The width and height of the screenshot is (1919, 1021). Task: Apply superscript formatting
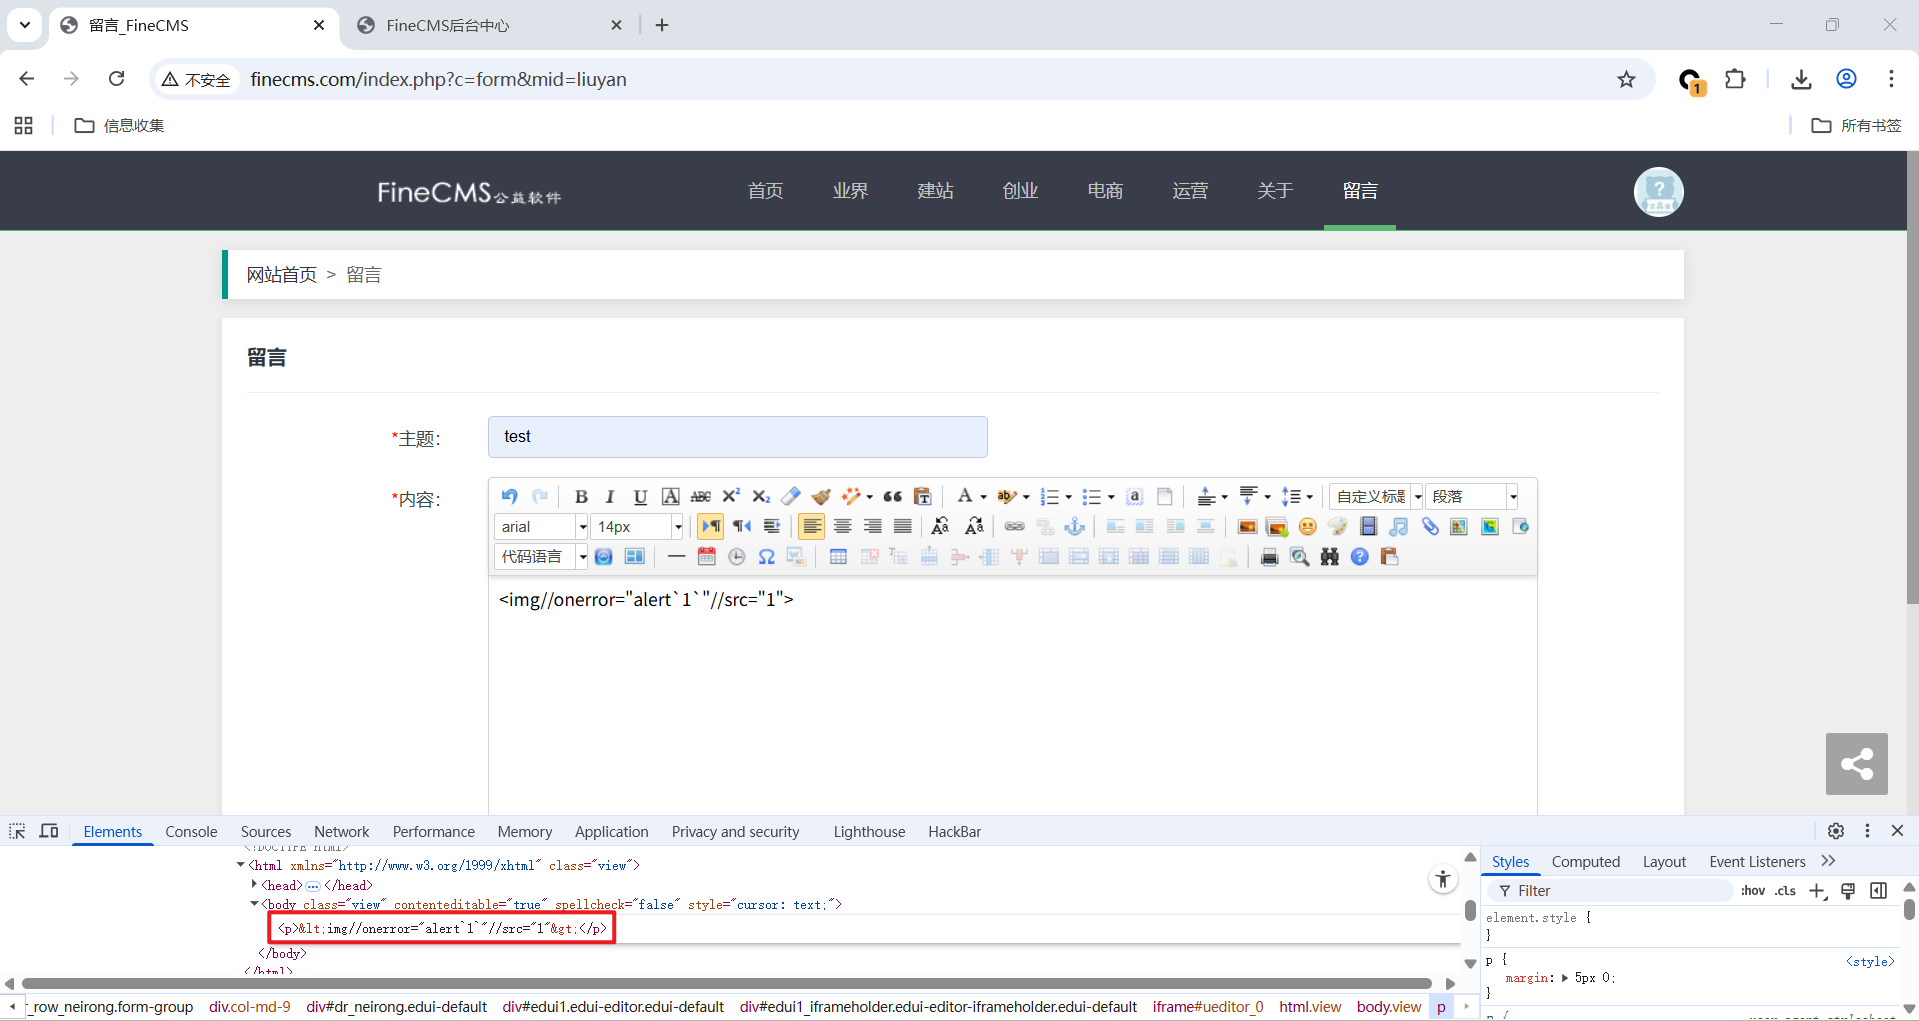point(731,496)
